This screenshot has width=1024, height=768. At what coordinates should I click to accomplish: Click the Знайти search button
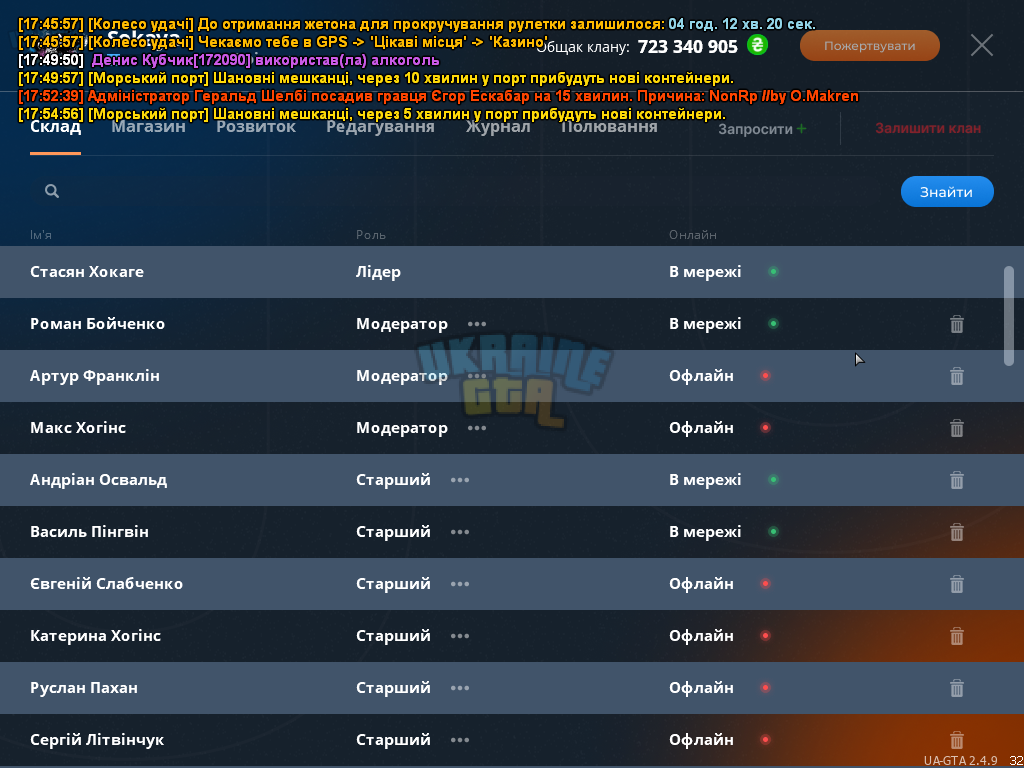click(947, 192)
